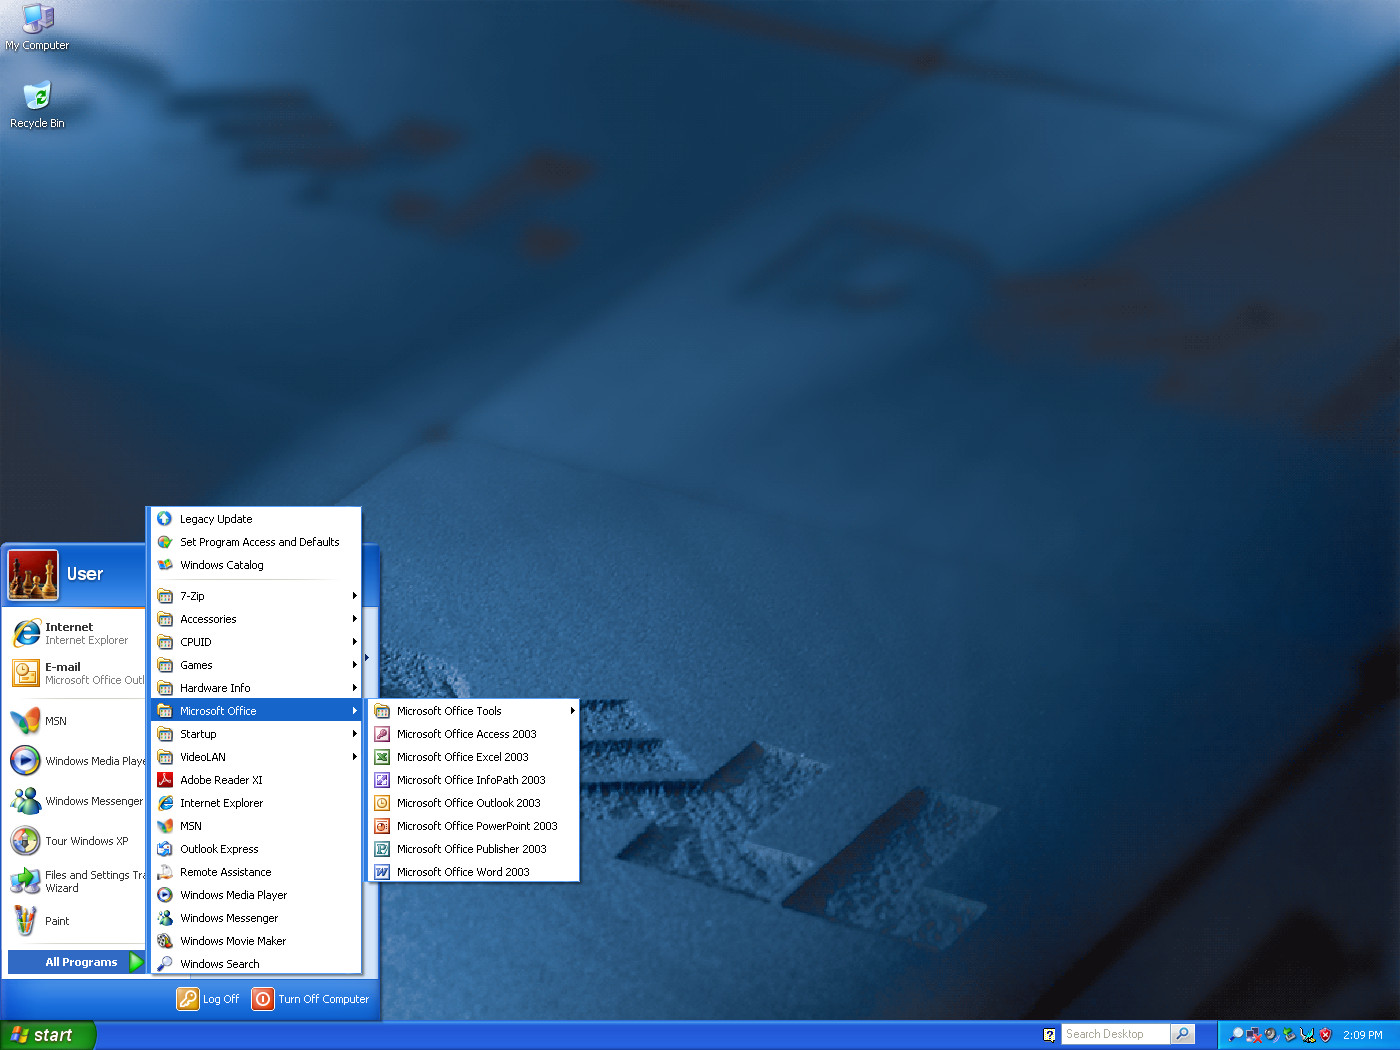Click the Search Desktop magnifier button
The height and width of the screenshot is (1050, 1400).
coord(1183,1034)
